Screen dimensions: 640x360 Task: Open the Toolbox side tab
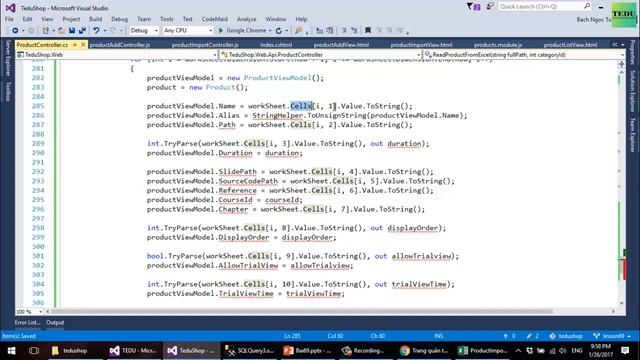(x=7, y=91)
